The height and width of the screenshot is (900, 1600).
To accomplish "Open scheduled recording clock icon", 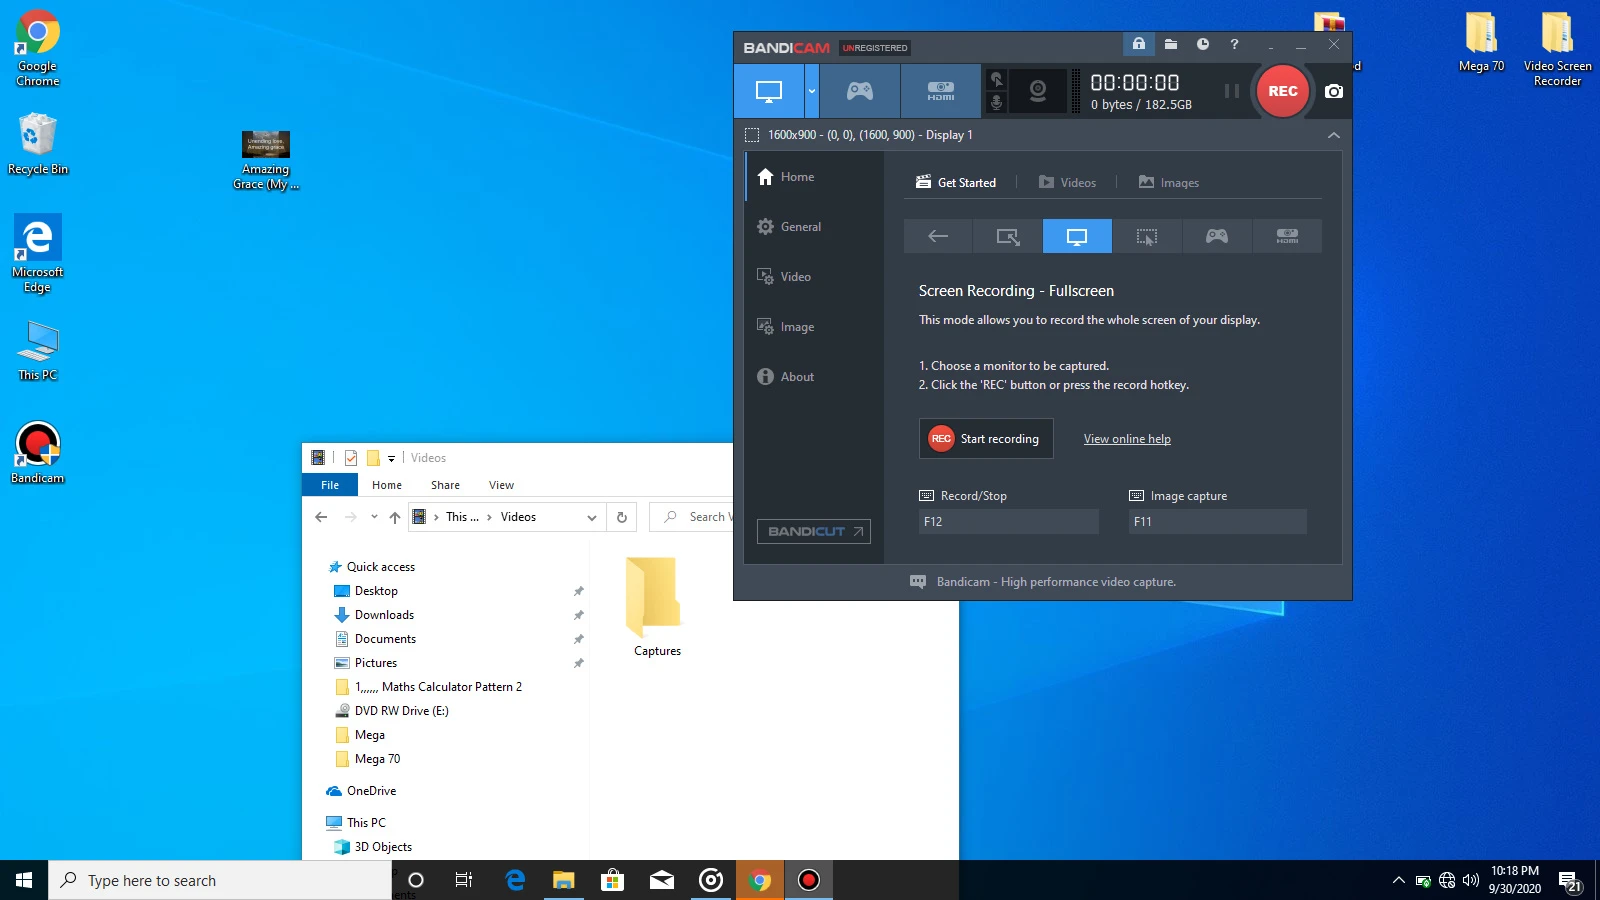I will click(1203, 44).
